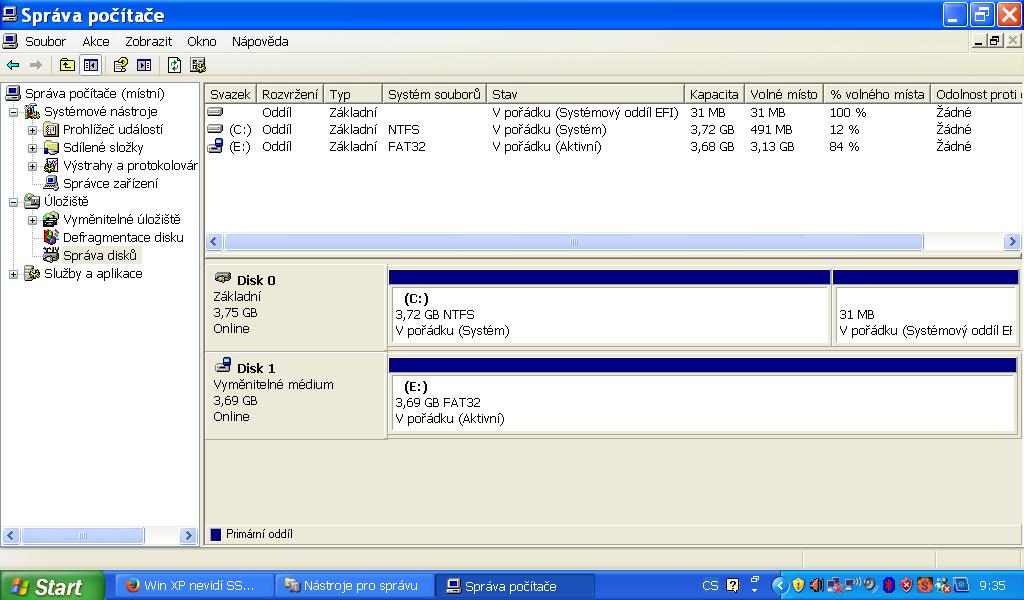The width and height of the screenshot is (1024, 600).
Task: Click the Disk 0 drive icon
Action: point(223,278)
